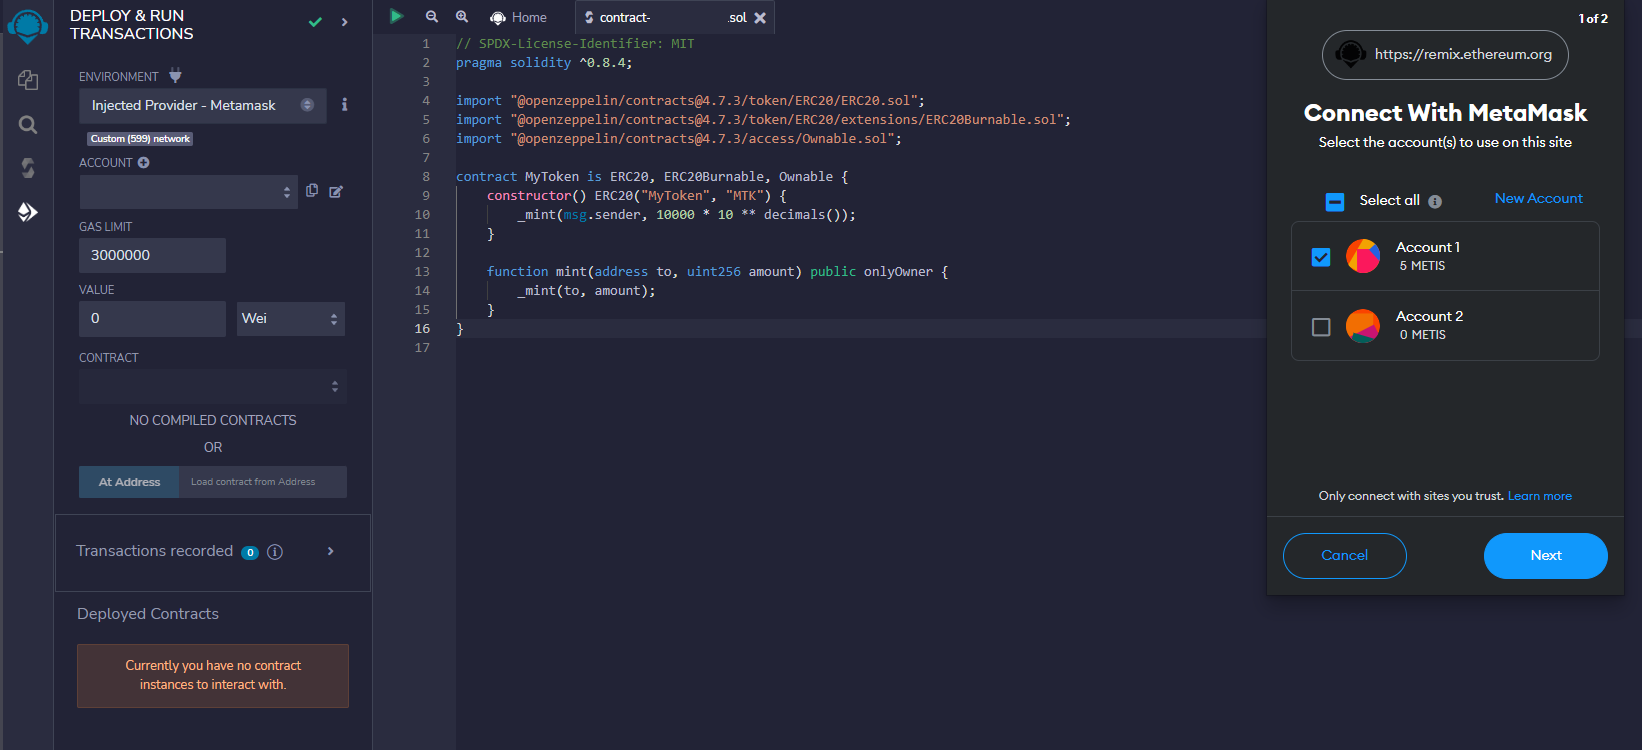1642x750 pixels.
Task: Select the contract .sol file tab
Action: click(664, 18)
